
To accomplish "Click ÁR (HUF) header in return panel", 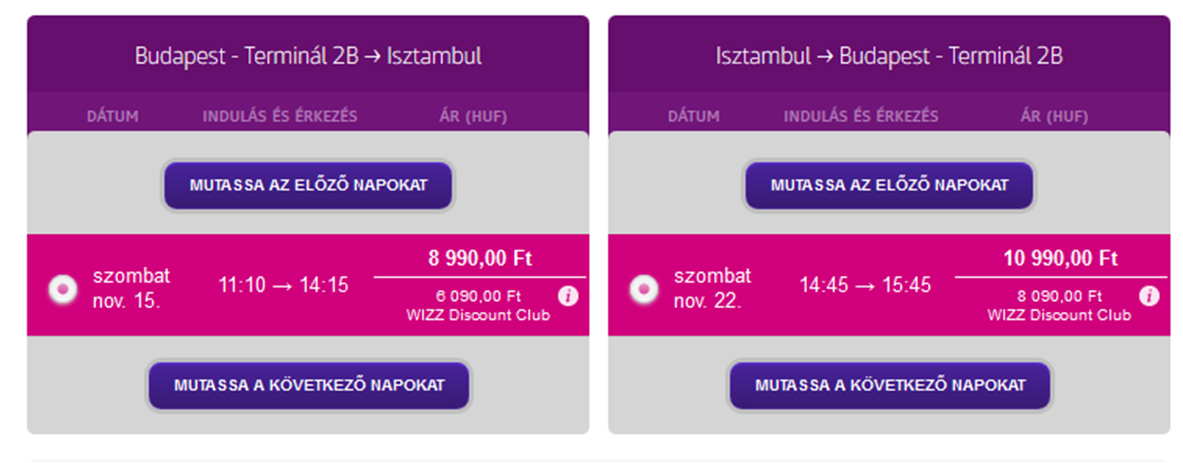I will 1054,117.
